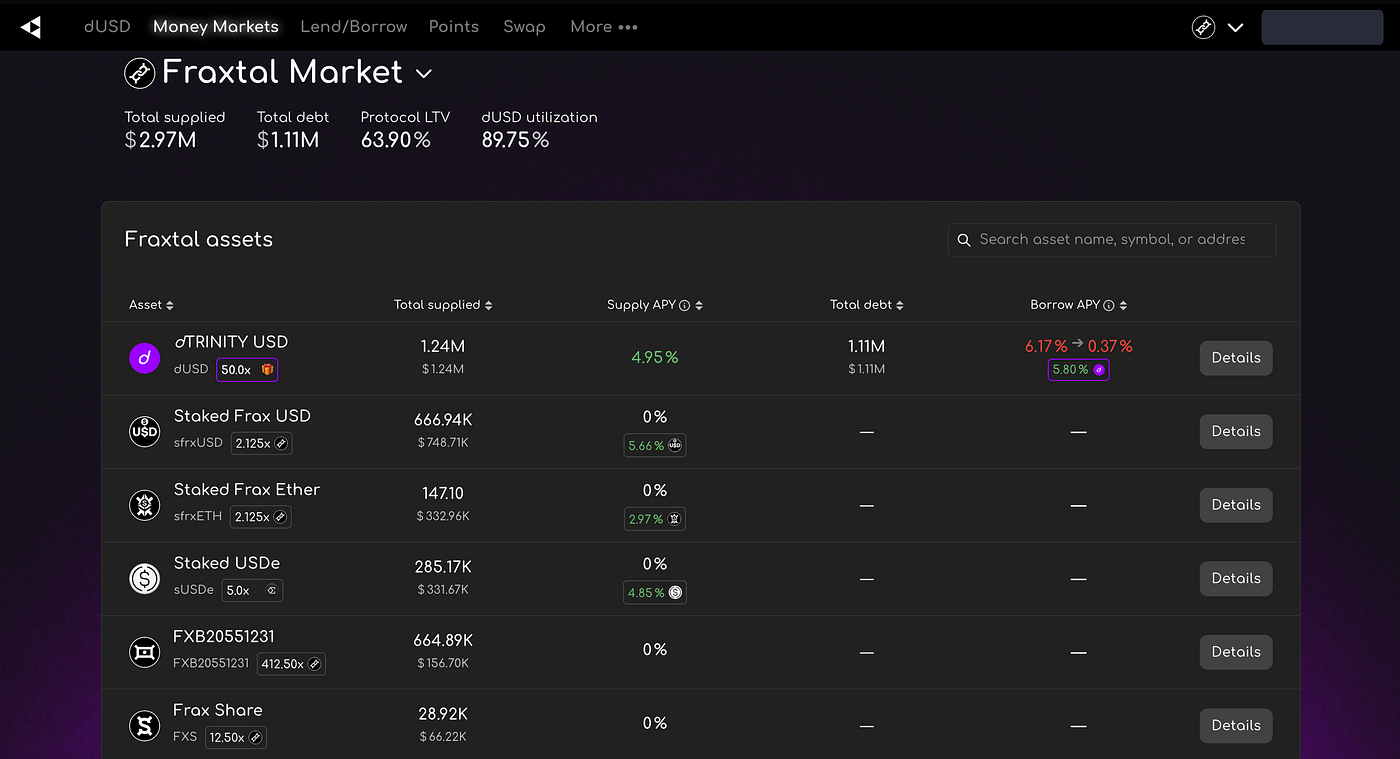Viewport: 1400px width, 759px height.
Task: Open the Points nav tab
Action: (454, 27)
